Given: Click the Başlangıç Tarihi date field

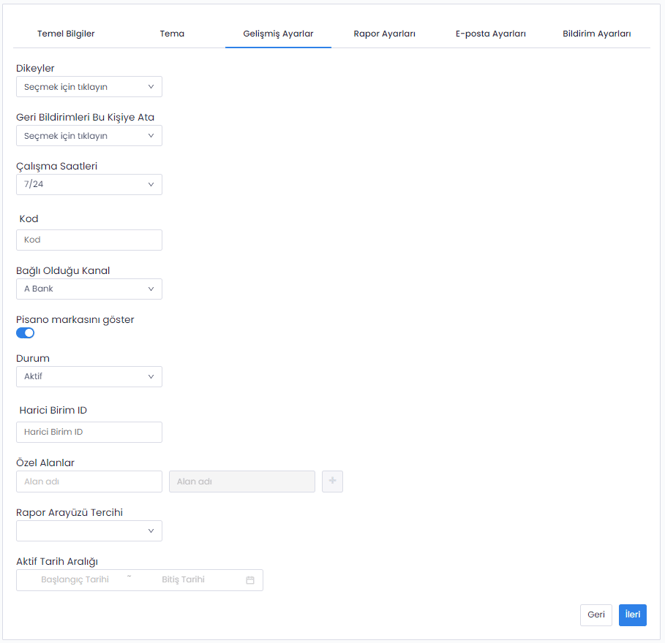Looking at the screenshot, I should point(75,580).
